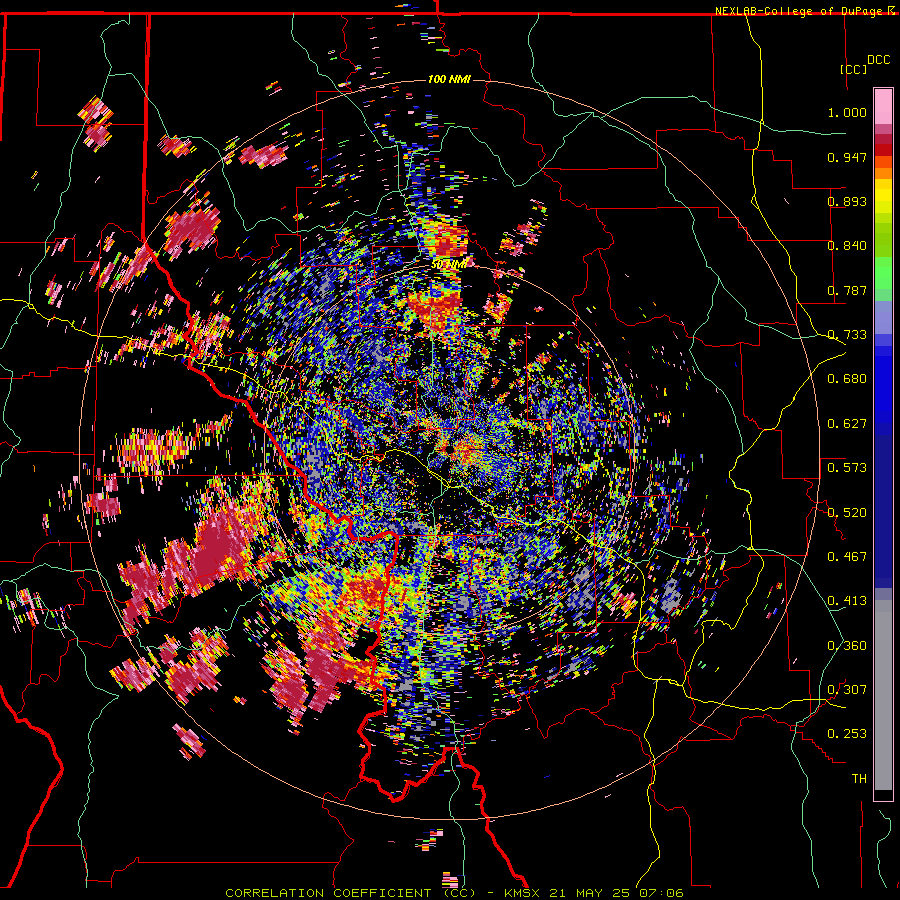The width and height of the screenshot is (900, 900).
Task: Click the TH threshold legend label
Action: pos(859,779)
